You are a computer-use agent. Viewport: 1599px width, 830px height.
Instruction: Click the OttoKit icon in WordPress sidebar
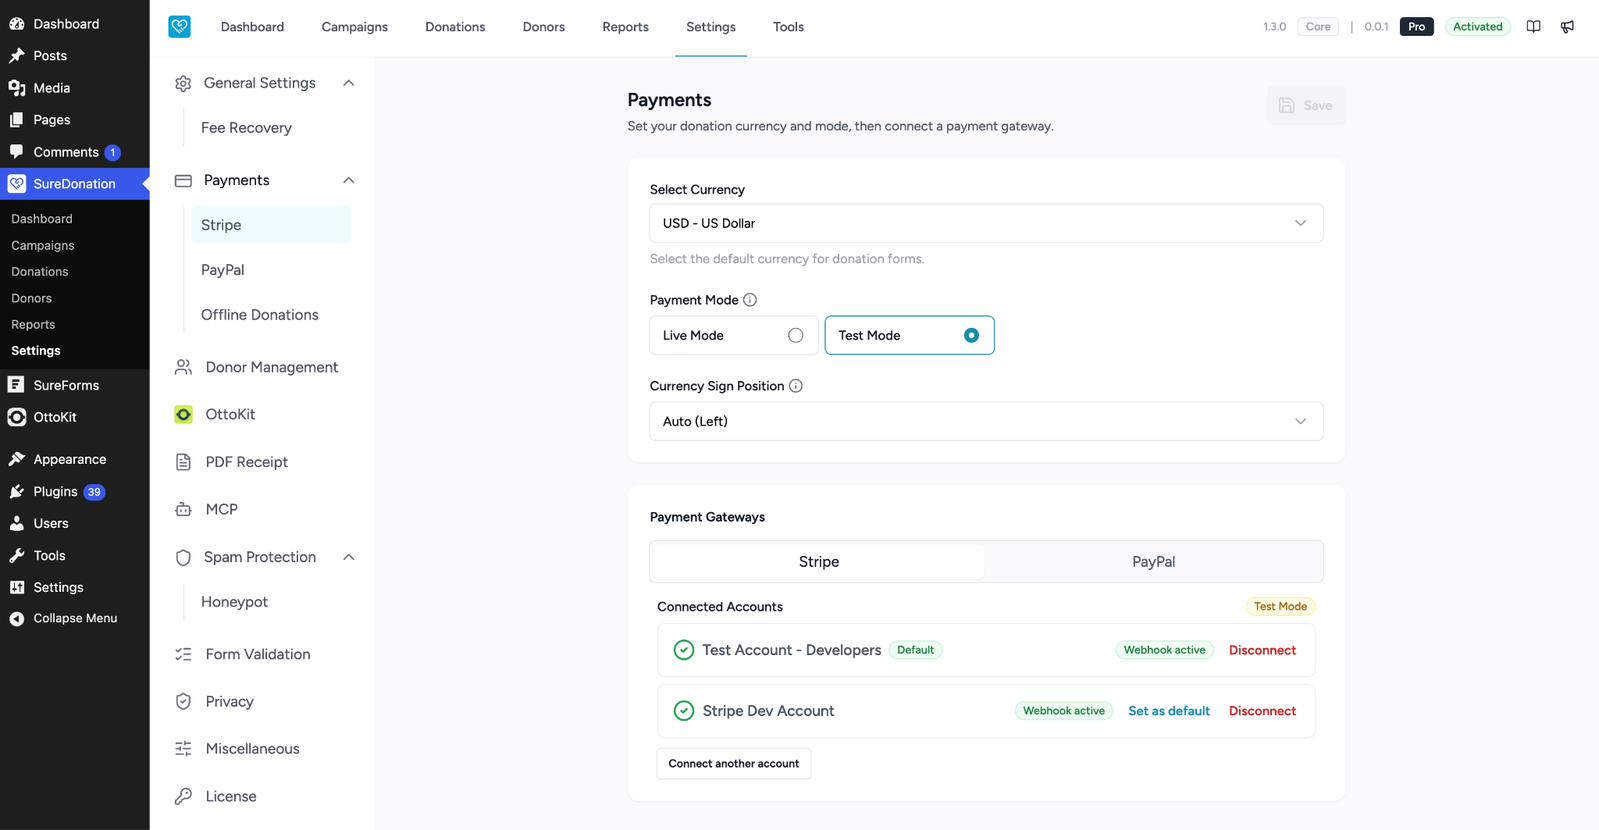tap(16, 417)
